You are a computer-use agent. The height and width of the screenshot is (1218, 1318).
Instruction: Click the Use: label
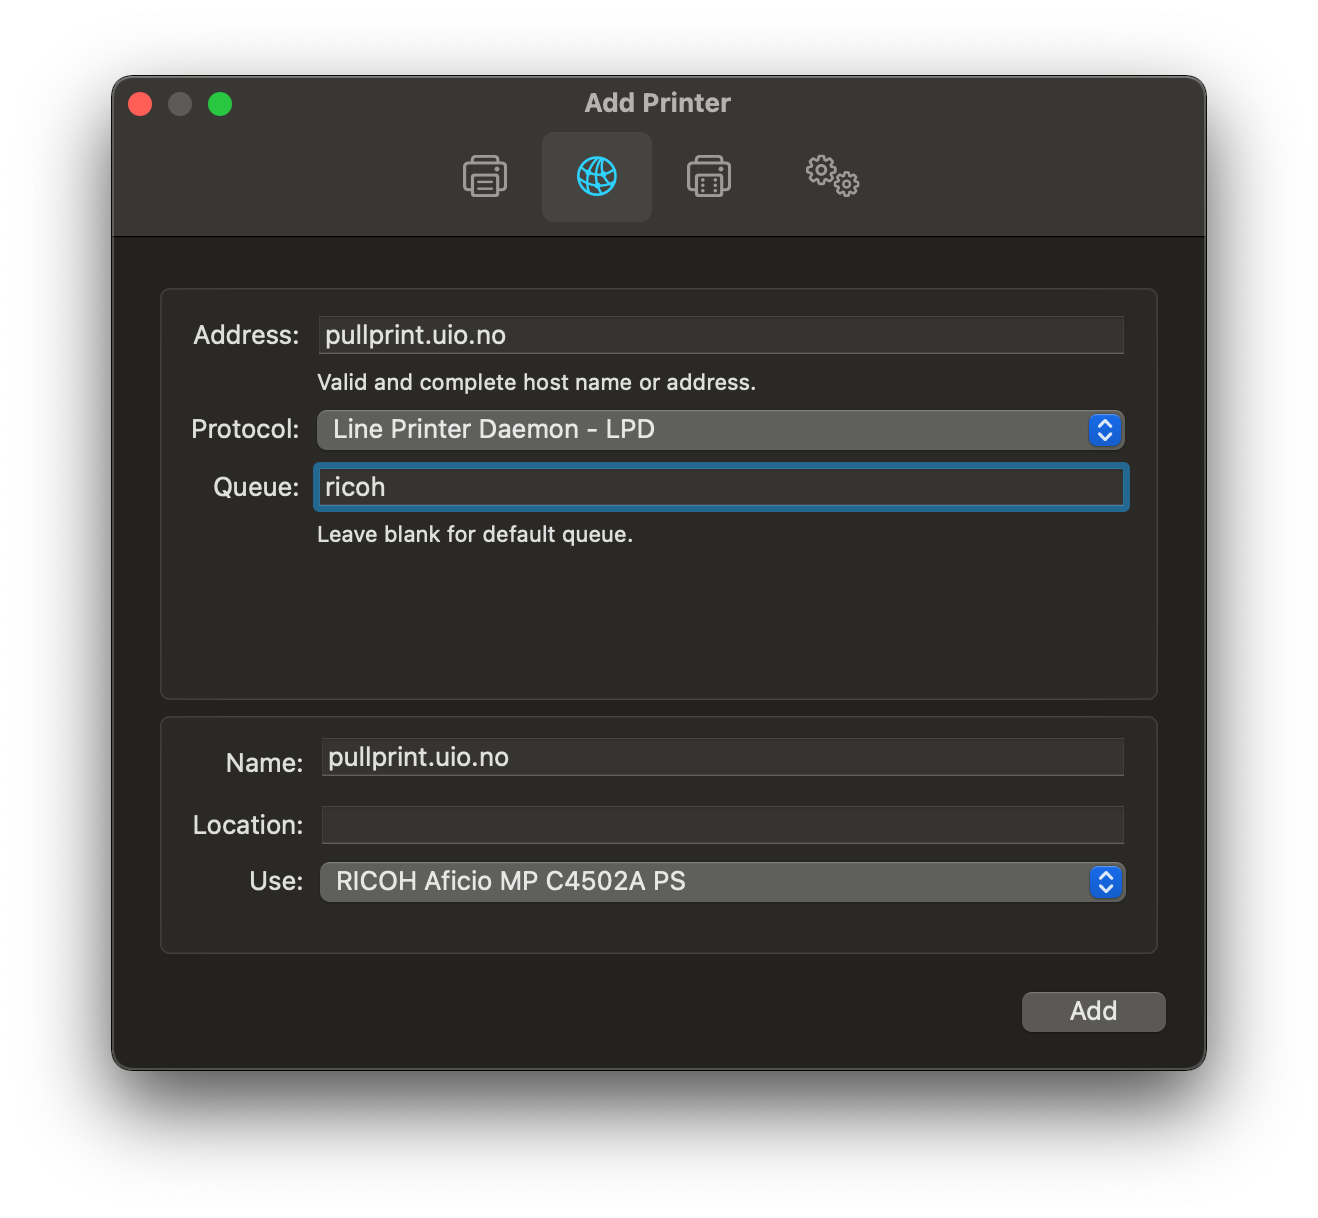pos(276,881)
